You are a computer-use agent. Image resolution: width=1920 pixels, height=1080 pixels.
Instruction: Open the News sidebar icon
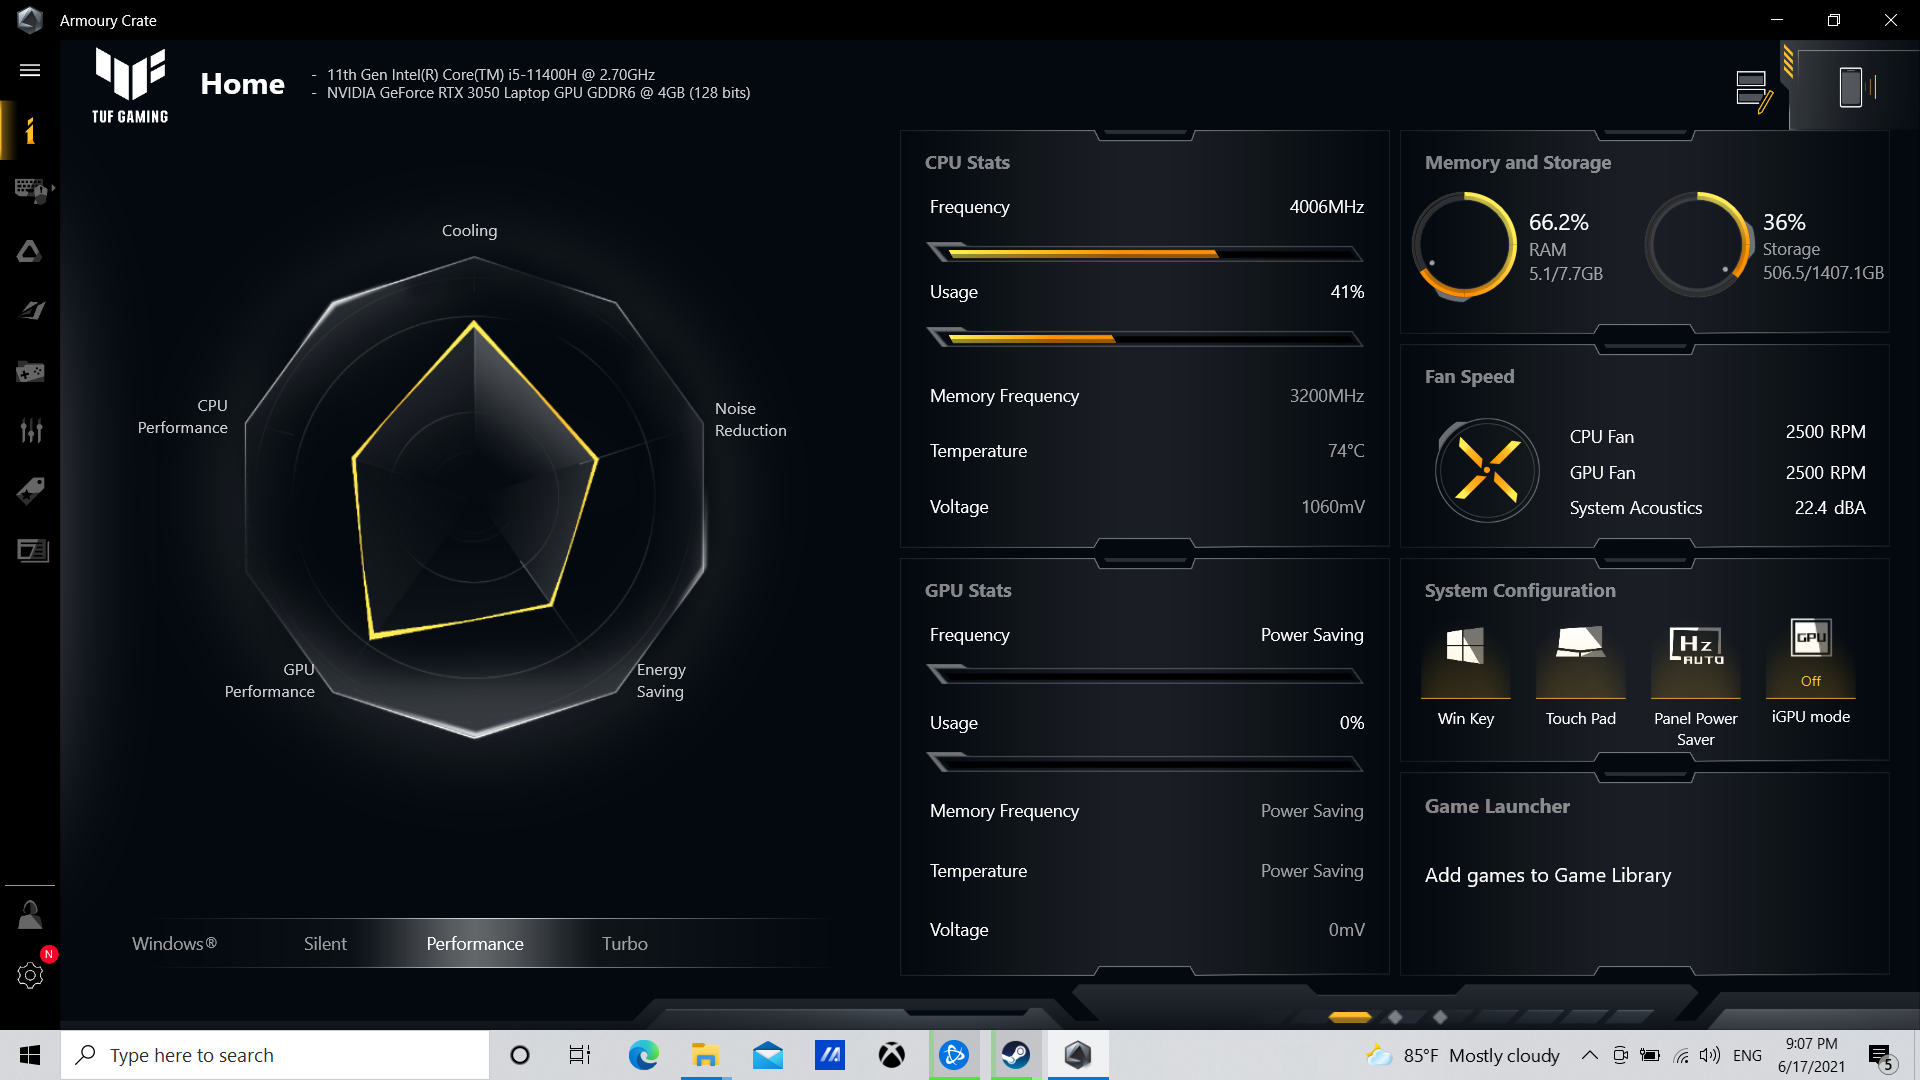click(32, 551)
